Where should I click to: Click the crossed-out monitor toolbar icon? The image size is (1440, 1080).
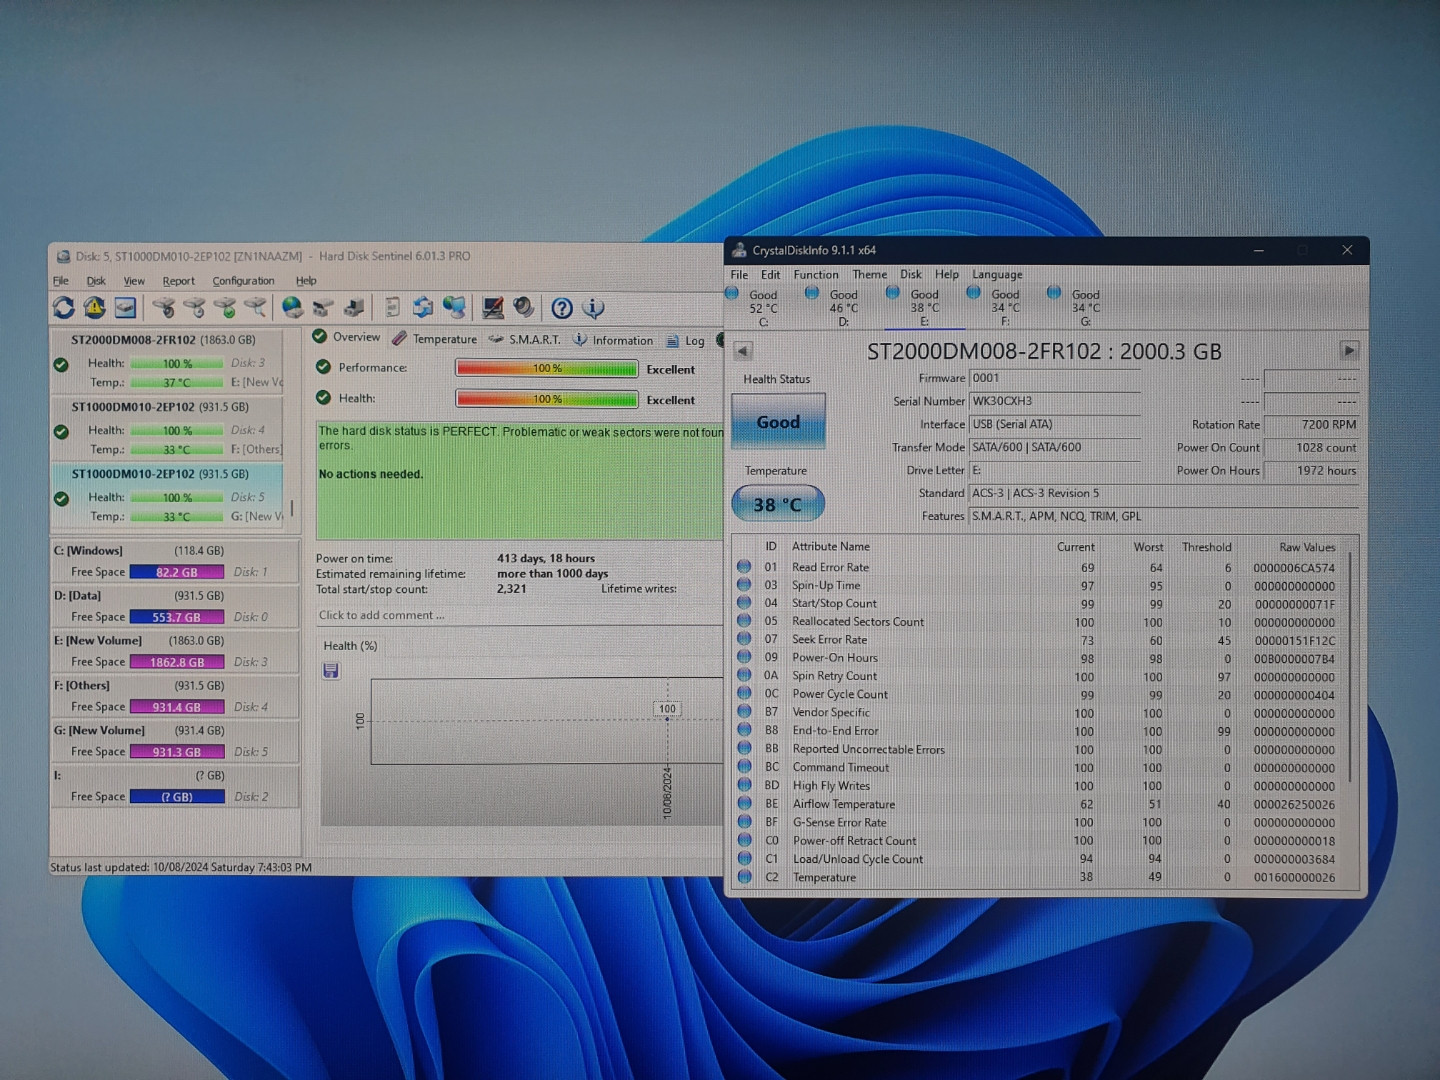click(492, 308)
